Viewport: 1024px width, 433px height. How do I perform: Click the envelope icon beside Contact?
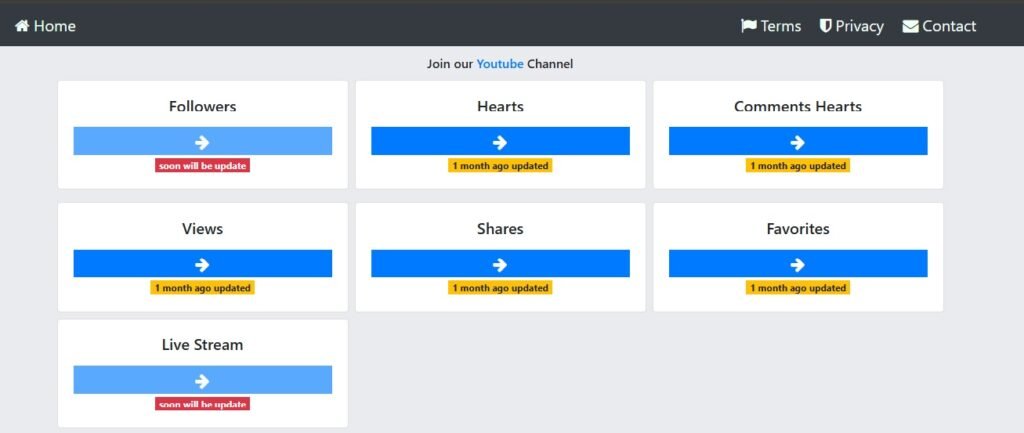click(910, 26)
